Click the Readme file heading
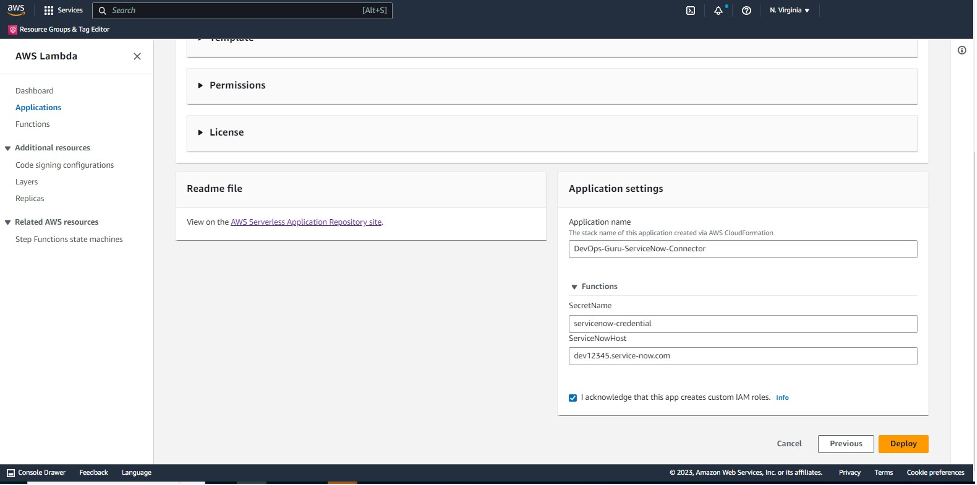This screenshot has height=485, width=977. click(214, 189)
